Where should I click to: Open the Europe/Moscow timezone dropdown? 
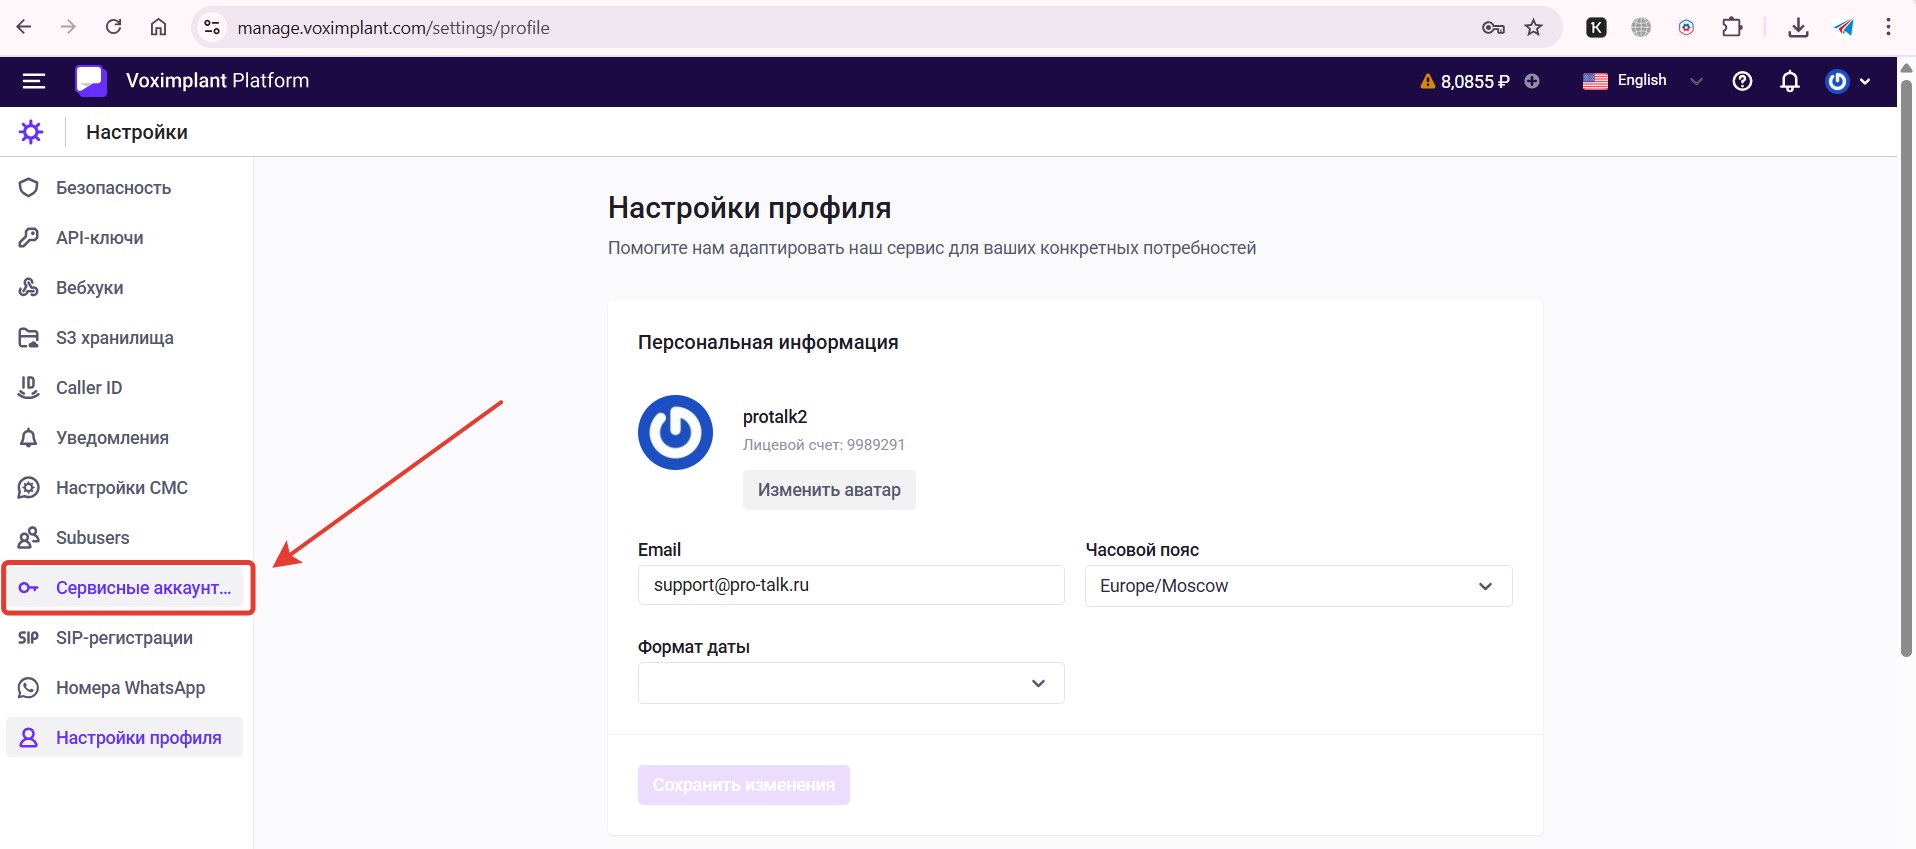coord(1297,586)
